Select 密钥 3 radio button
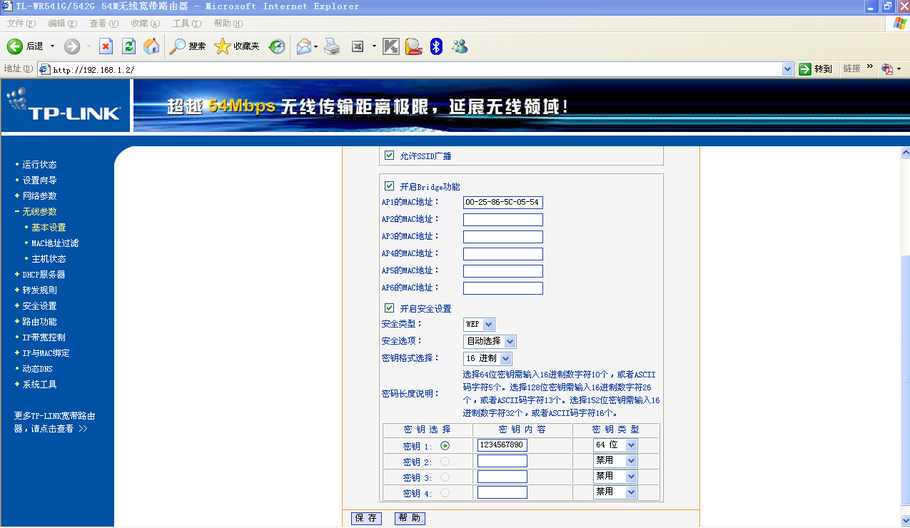 [x=445, y=477]
